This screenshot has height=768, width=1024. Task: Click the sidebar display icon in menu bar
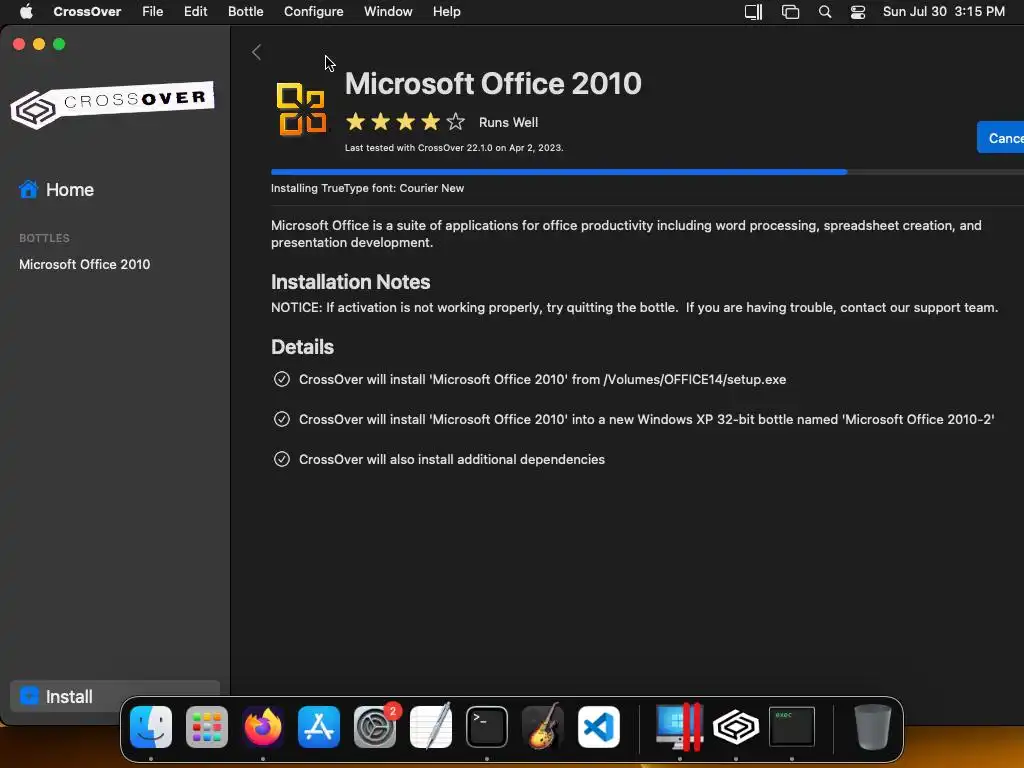(754, 12)
